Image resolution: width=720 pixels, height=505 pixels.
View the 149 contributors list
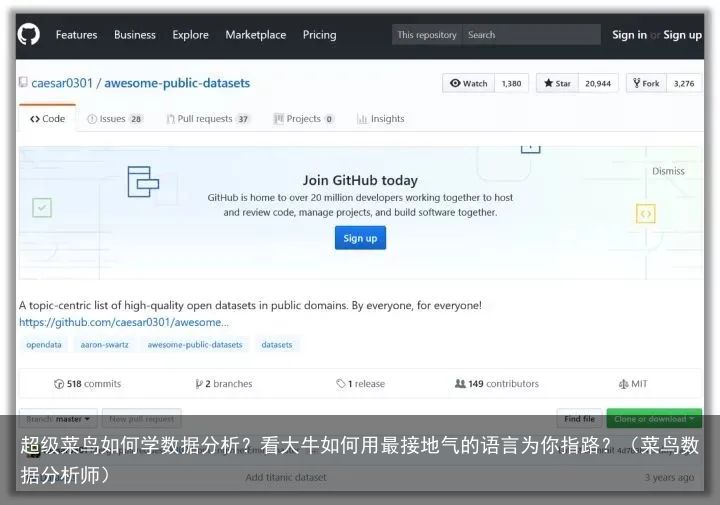[496, 384]
